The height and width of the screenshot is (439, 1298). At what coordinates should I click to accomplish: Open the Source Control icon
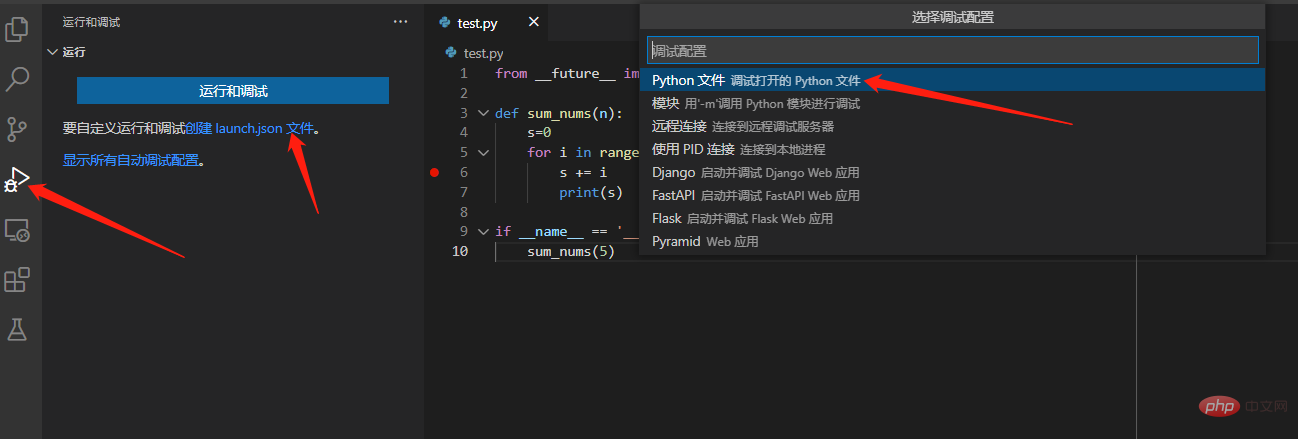[17, 129]
